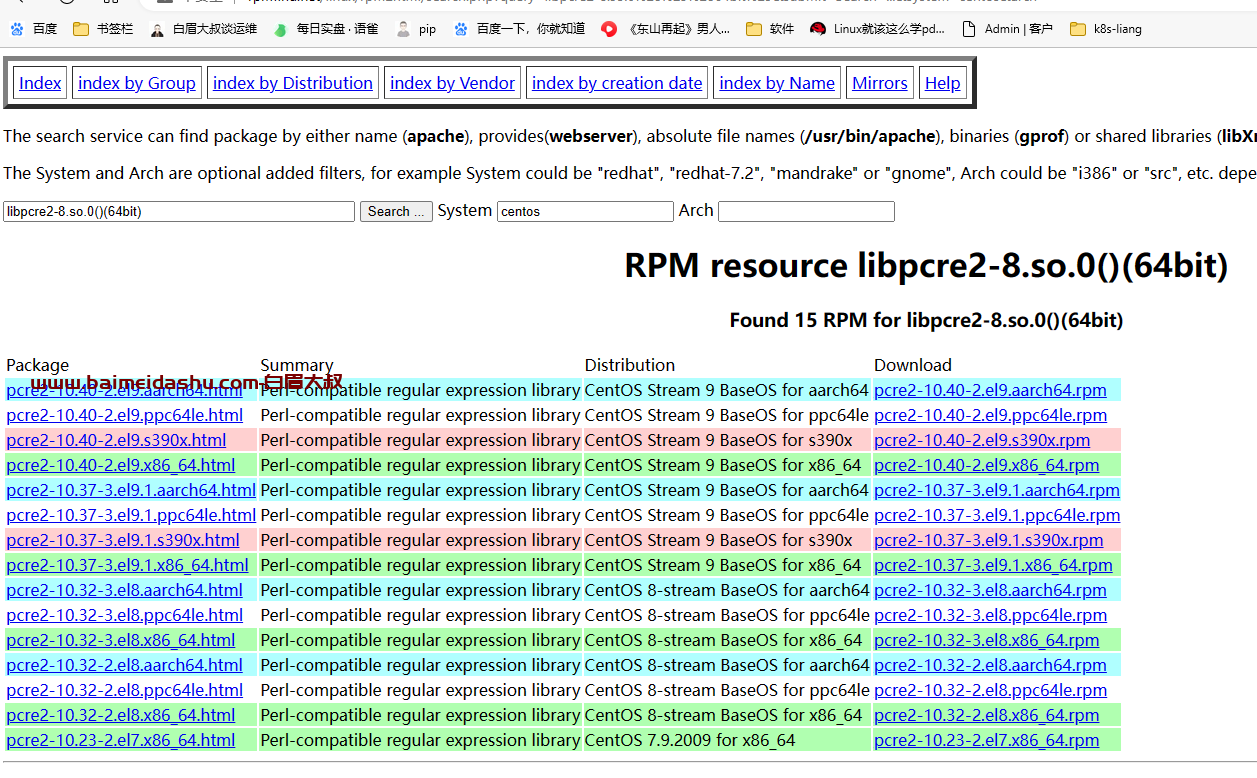Download pcre2-10.37-3.el9.1.s390x.rpm
The height and width of the screenshot is (778, 1257).
(989, 540)
